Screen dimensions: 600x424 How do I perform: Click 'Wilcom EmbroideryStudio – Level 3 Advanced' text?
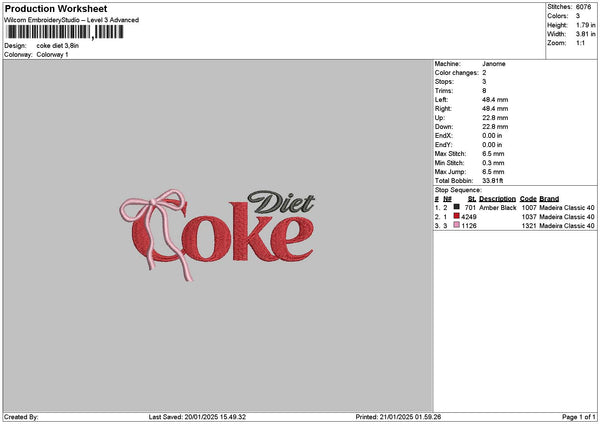coord(72,20)
